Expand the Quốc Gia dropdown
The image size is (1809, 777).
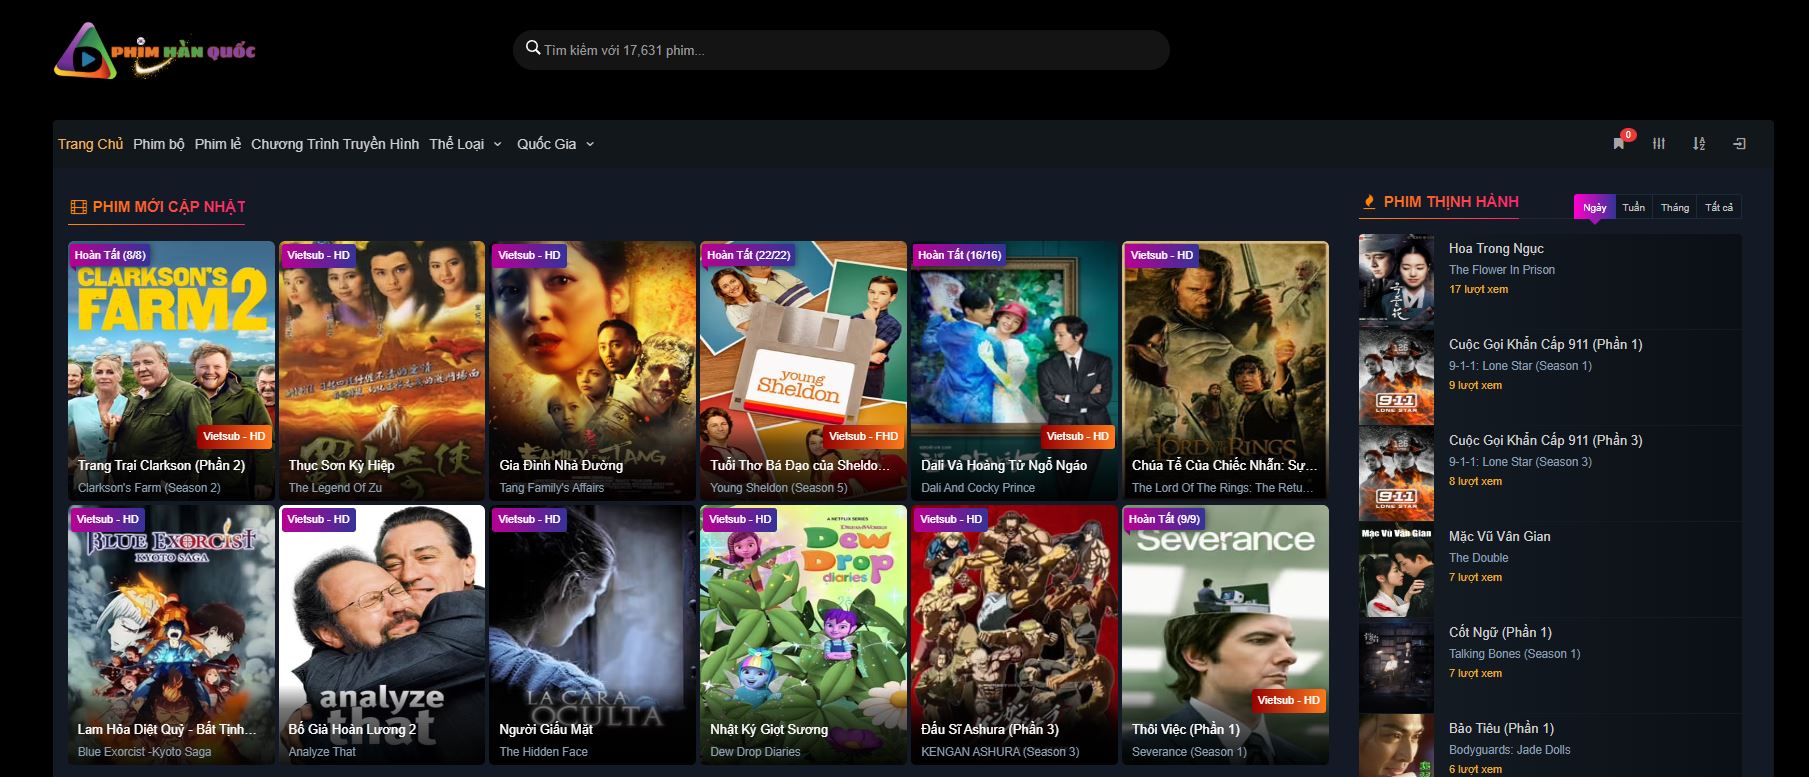[555, 144]
